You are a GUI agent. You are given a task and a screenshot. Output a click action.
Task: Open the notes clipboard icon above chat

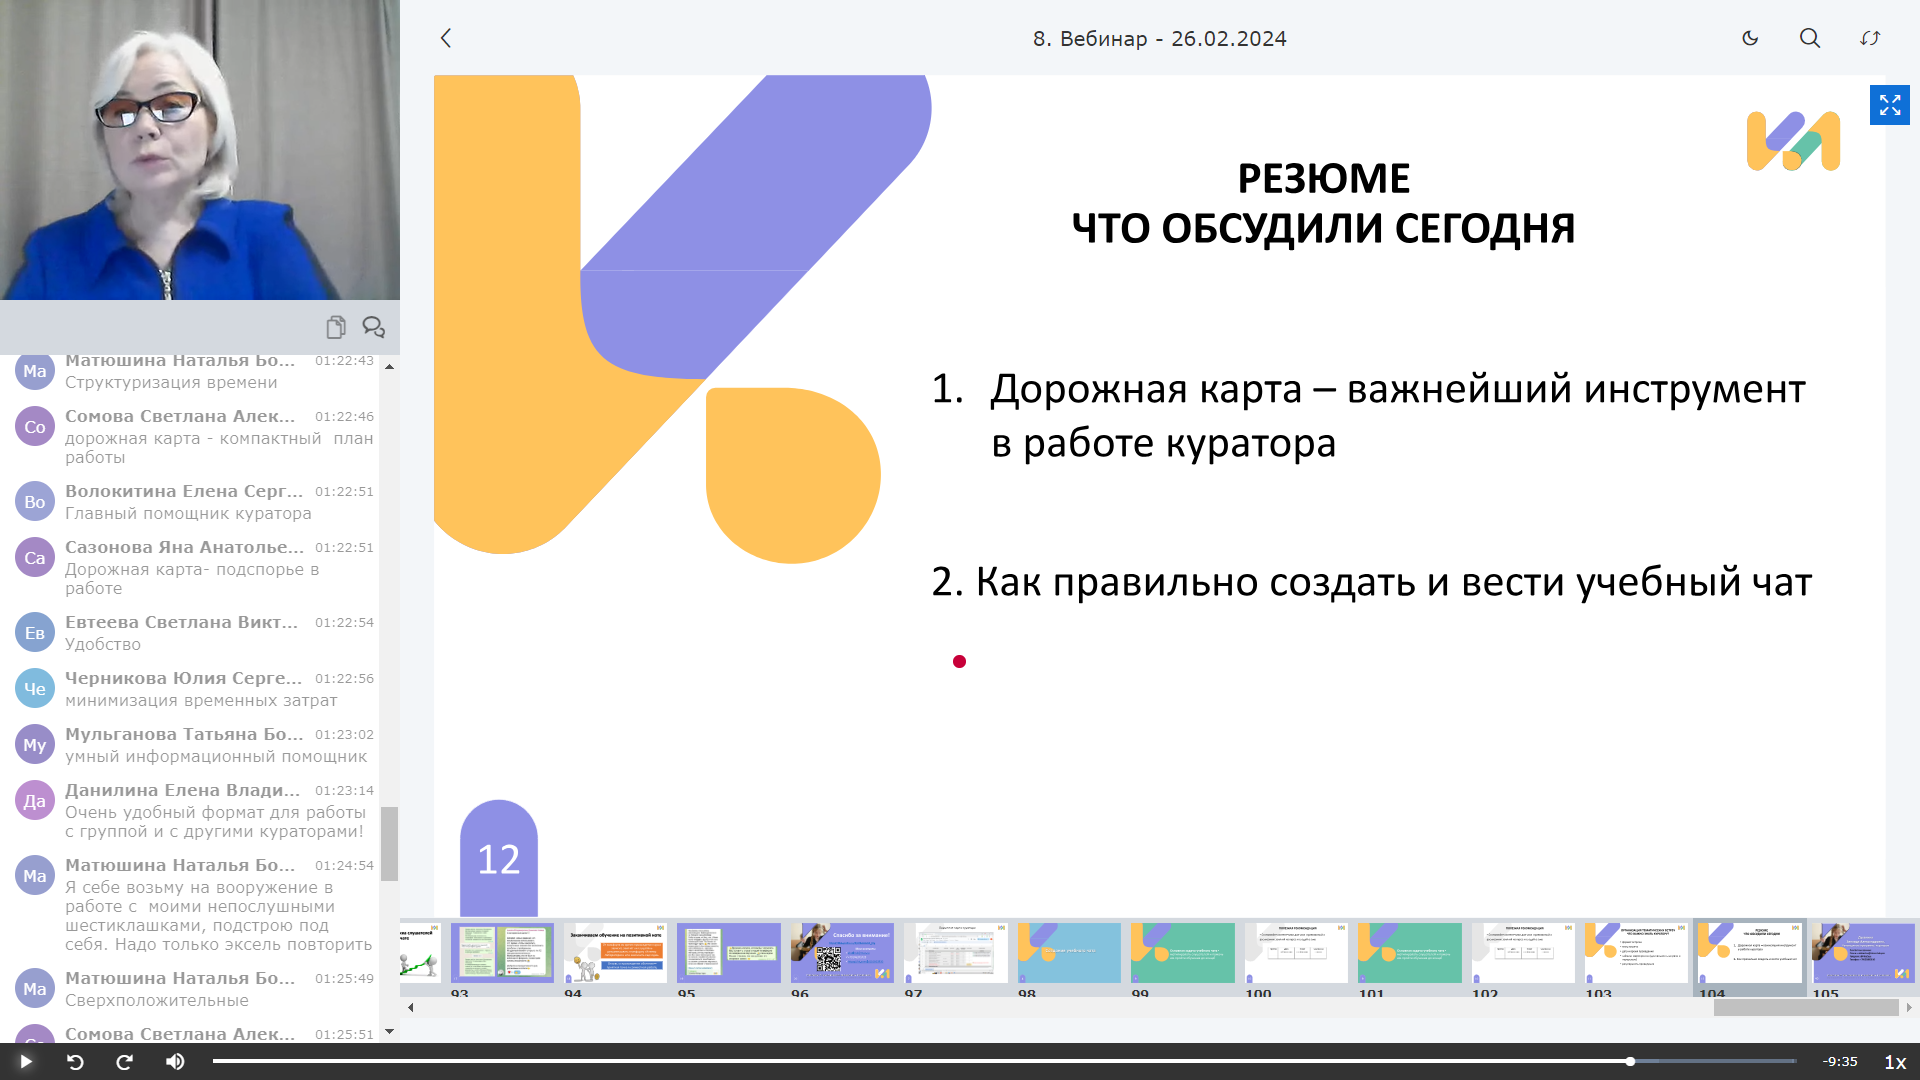coord(336,327)
